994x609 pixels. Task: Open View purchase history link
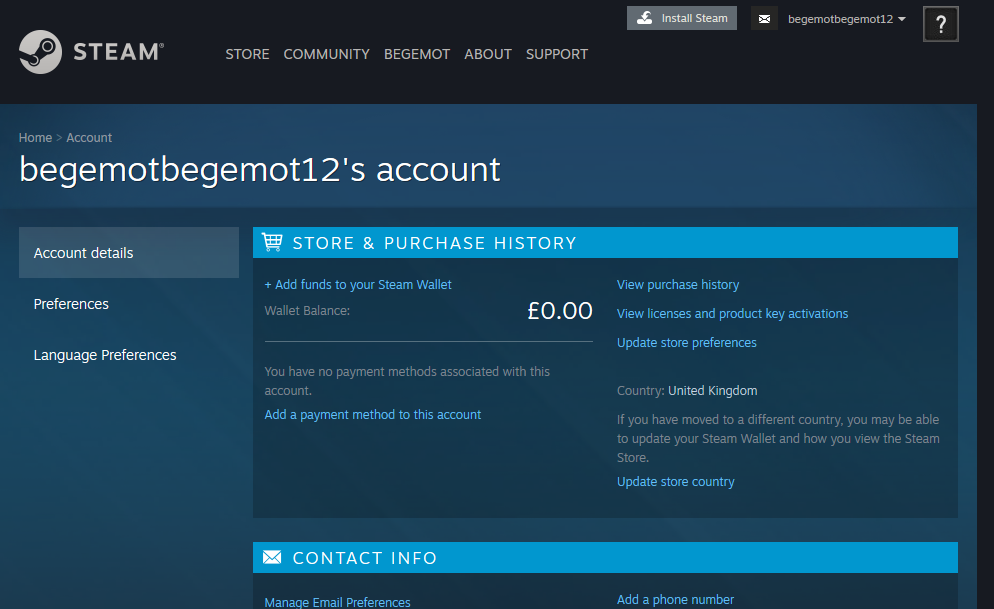678,285
